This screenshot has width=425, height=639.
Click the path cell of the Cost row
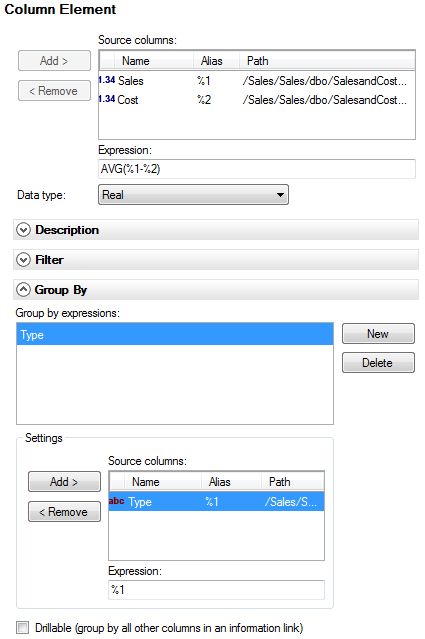[x=325, y=99]
